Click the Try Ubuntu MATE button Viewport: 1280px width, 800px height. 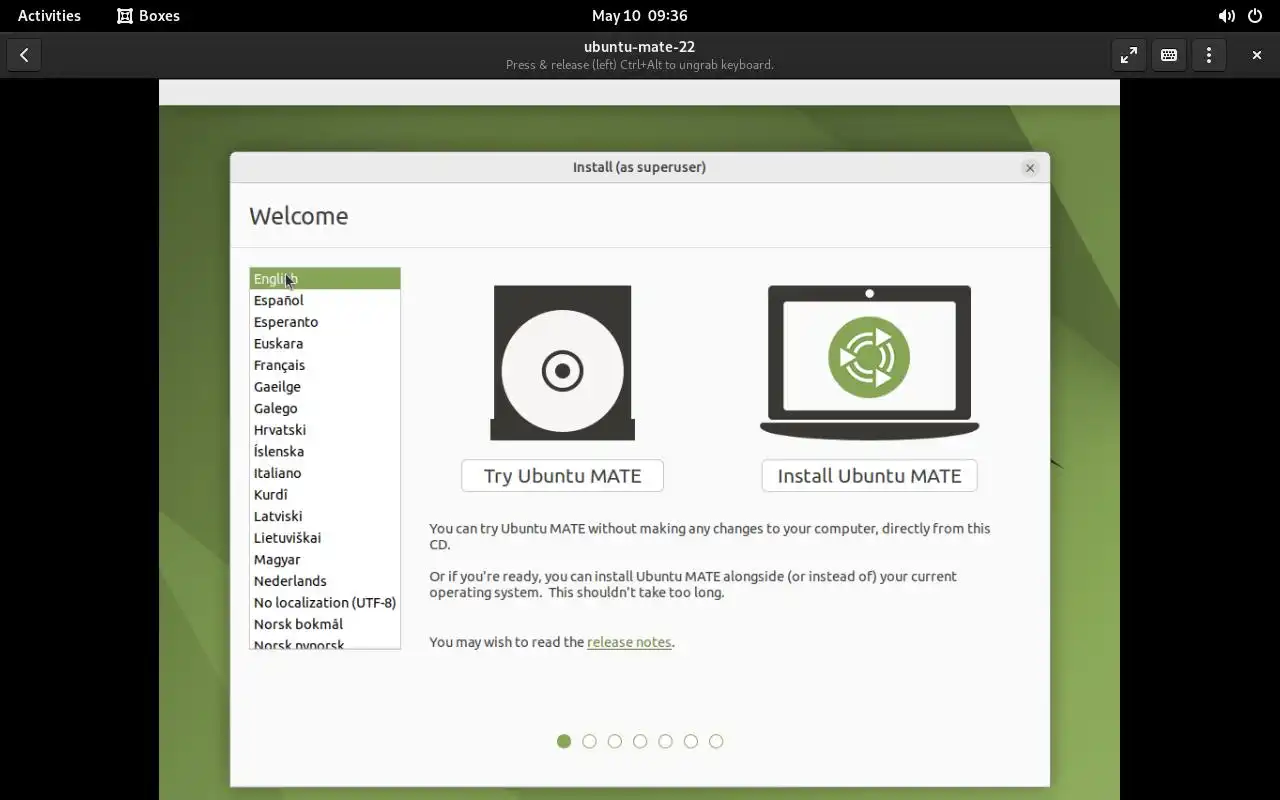coord(562,476)
